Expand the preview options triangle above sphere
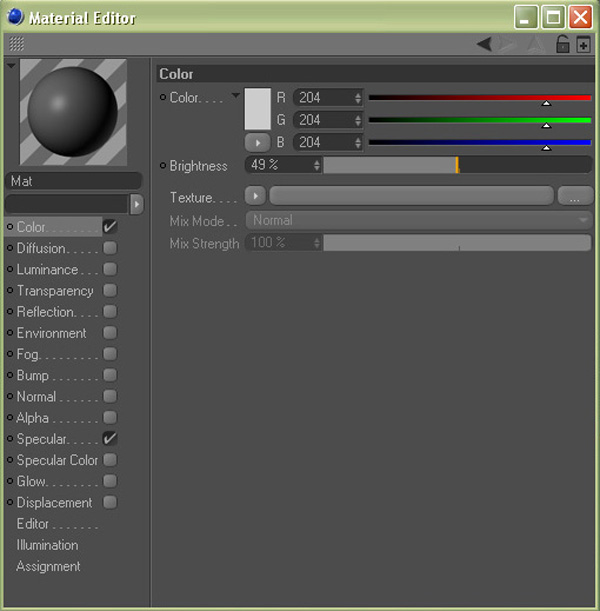 pyautogui.click(x=11, y=66)
